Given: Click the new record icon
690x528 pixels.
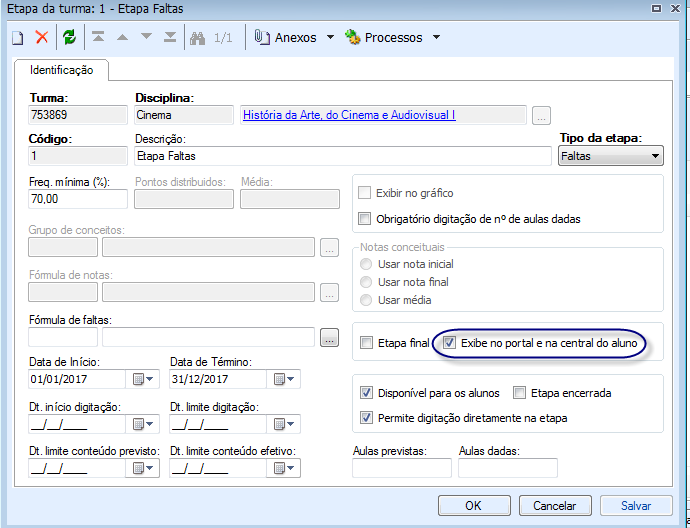Looking at the screenshot, I should tap(17, 38).
